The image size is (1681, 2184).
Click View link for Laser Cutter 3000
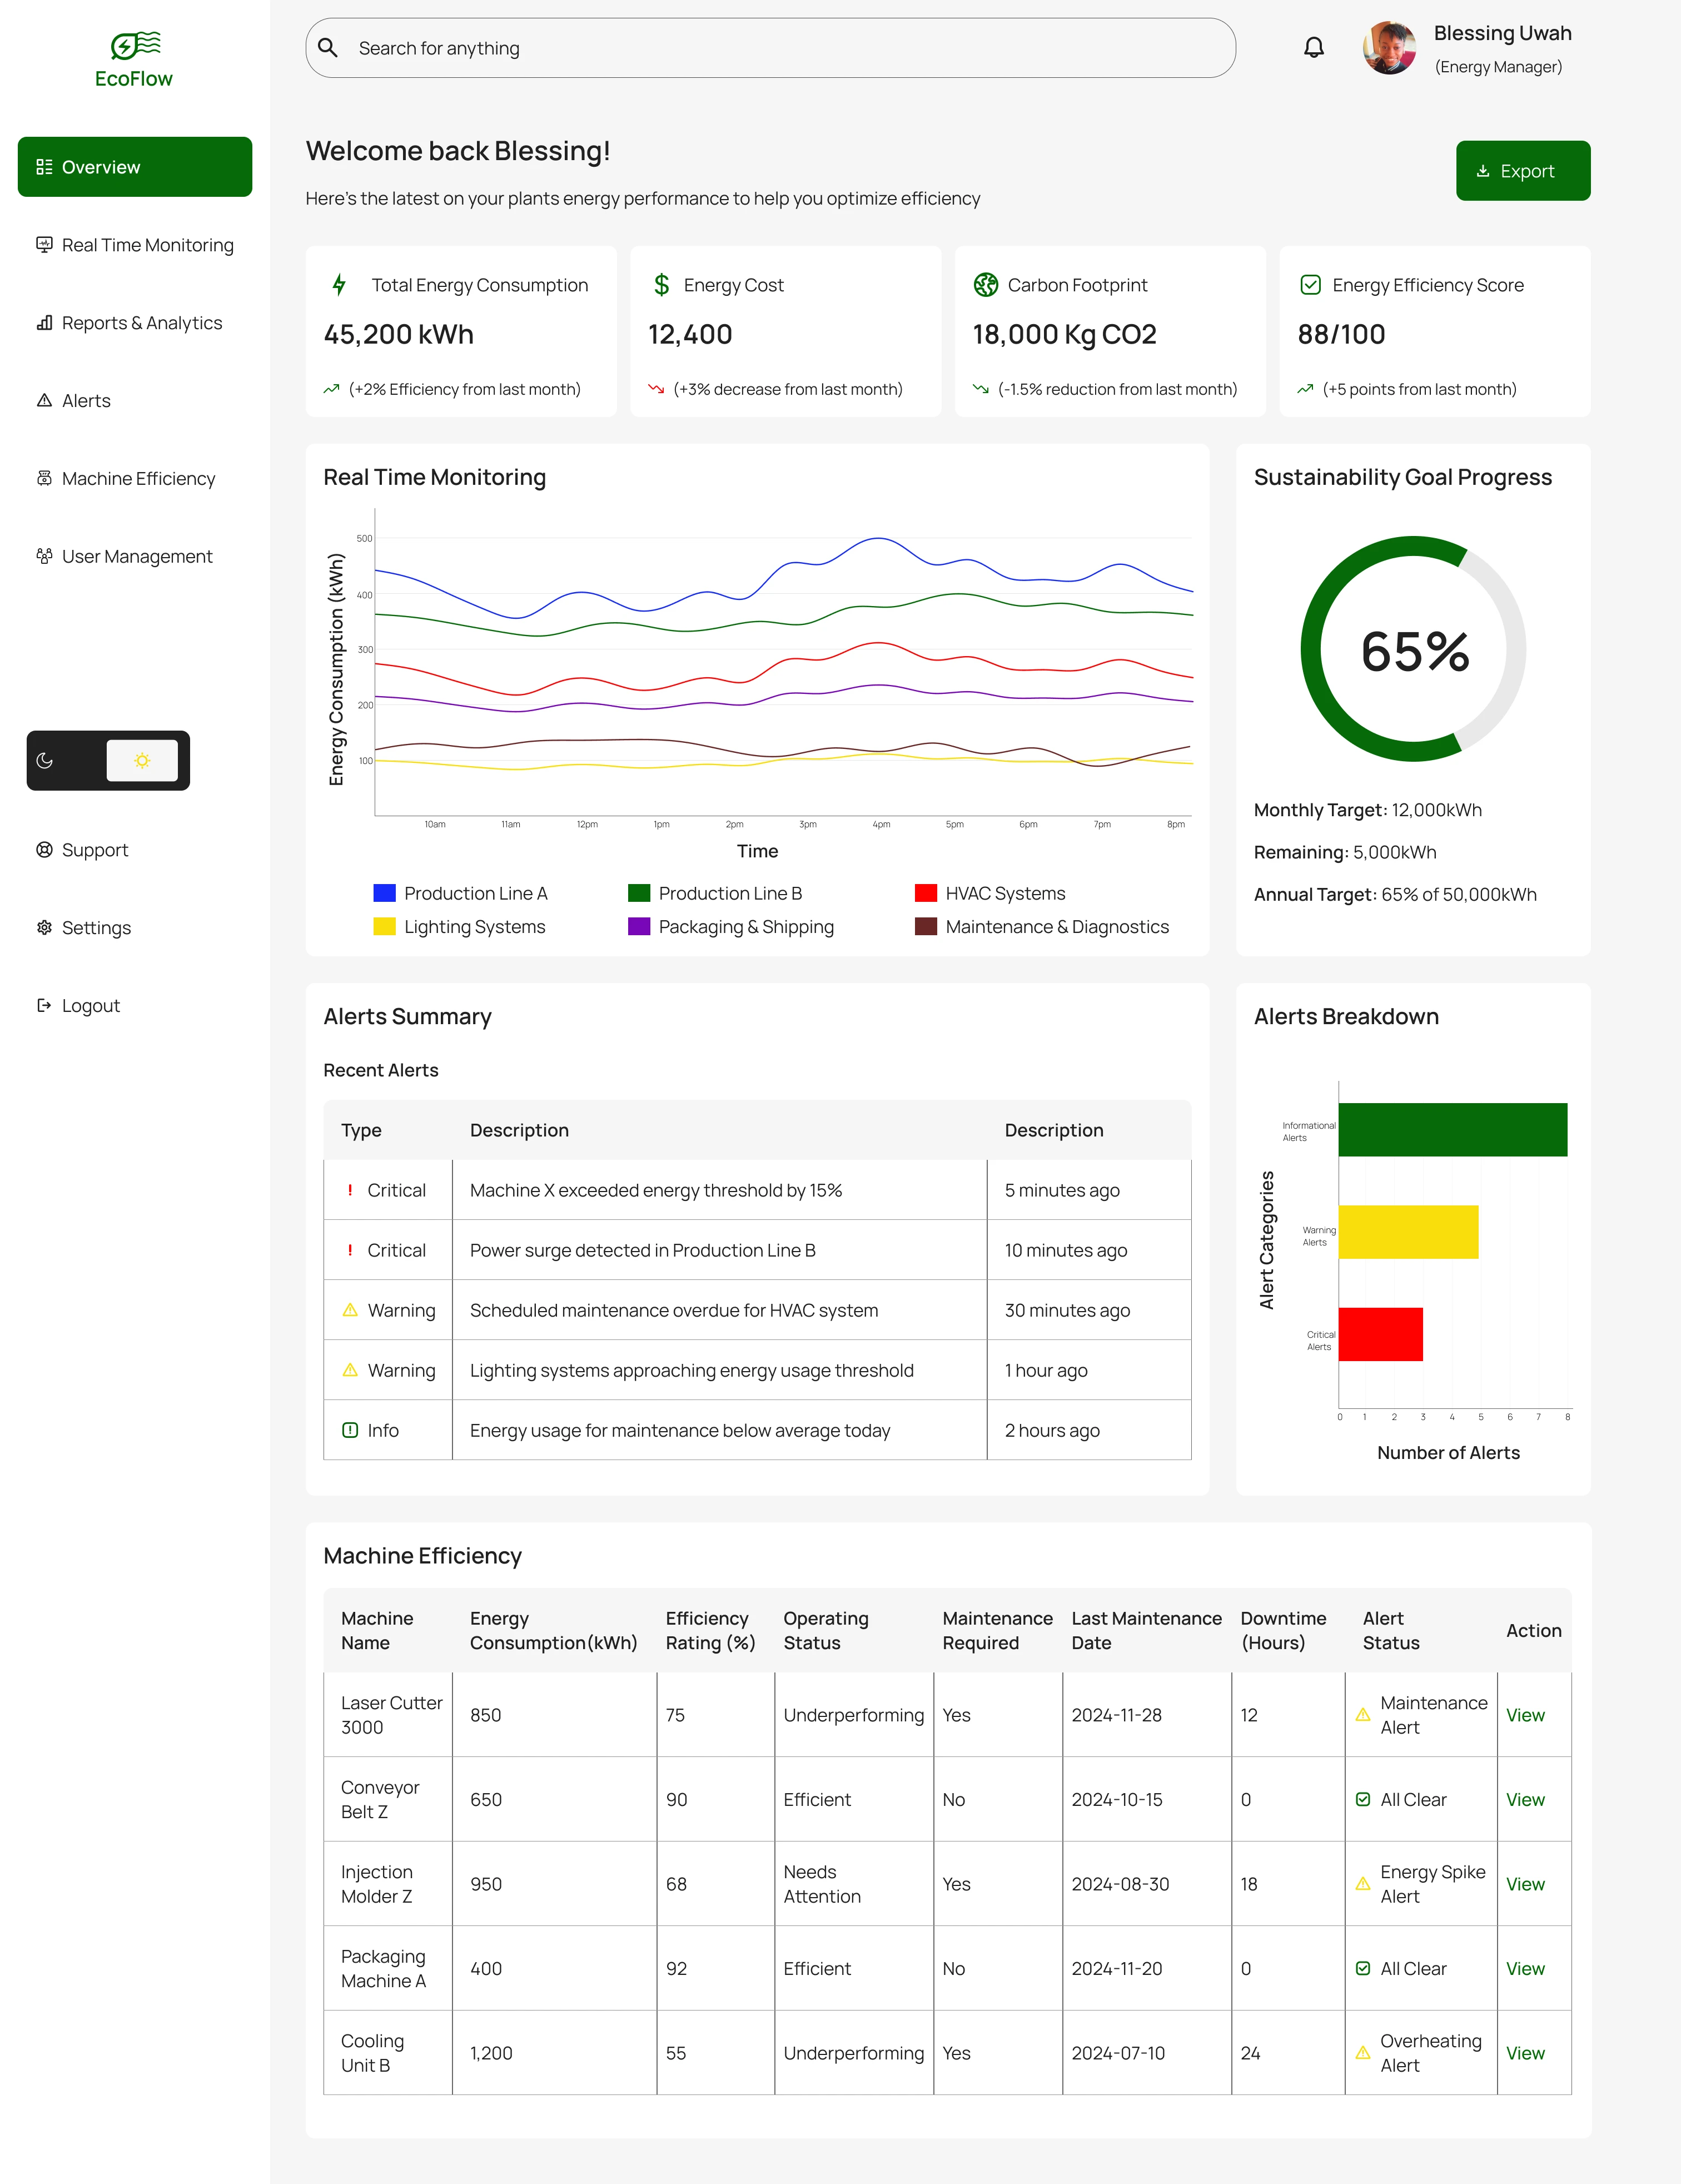pos(1525,1715)
